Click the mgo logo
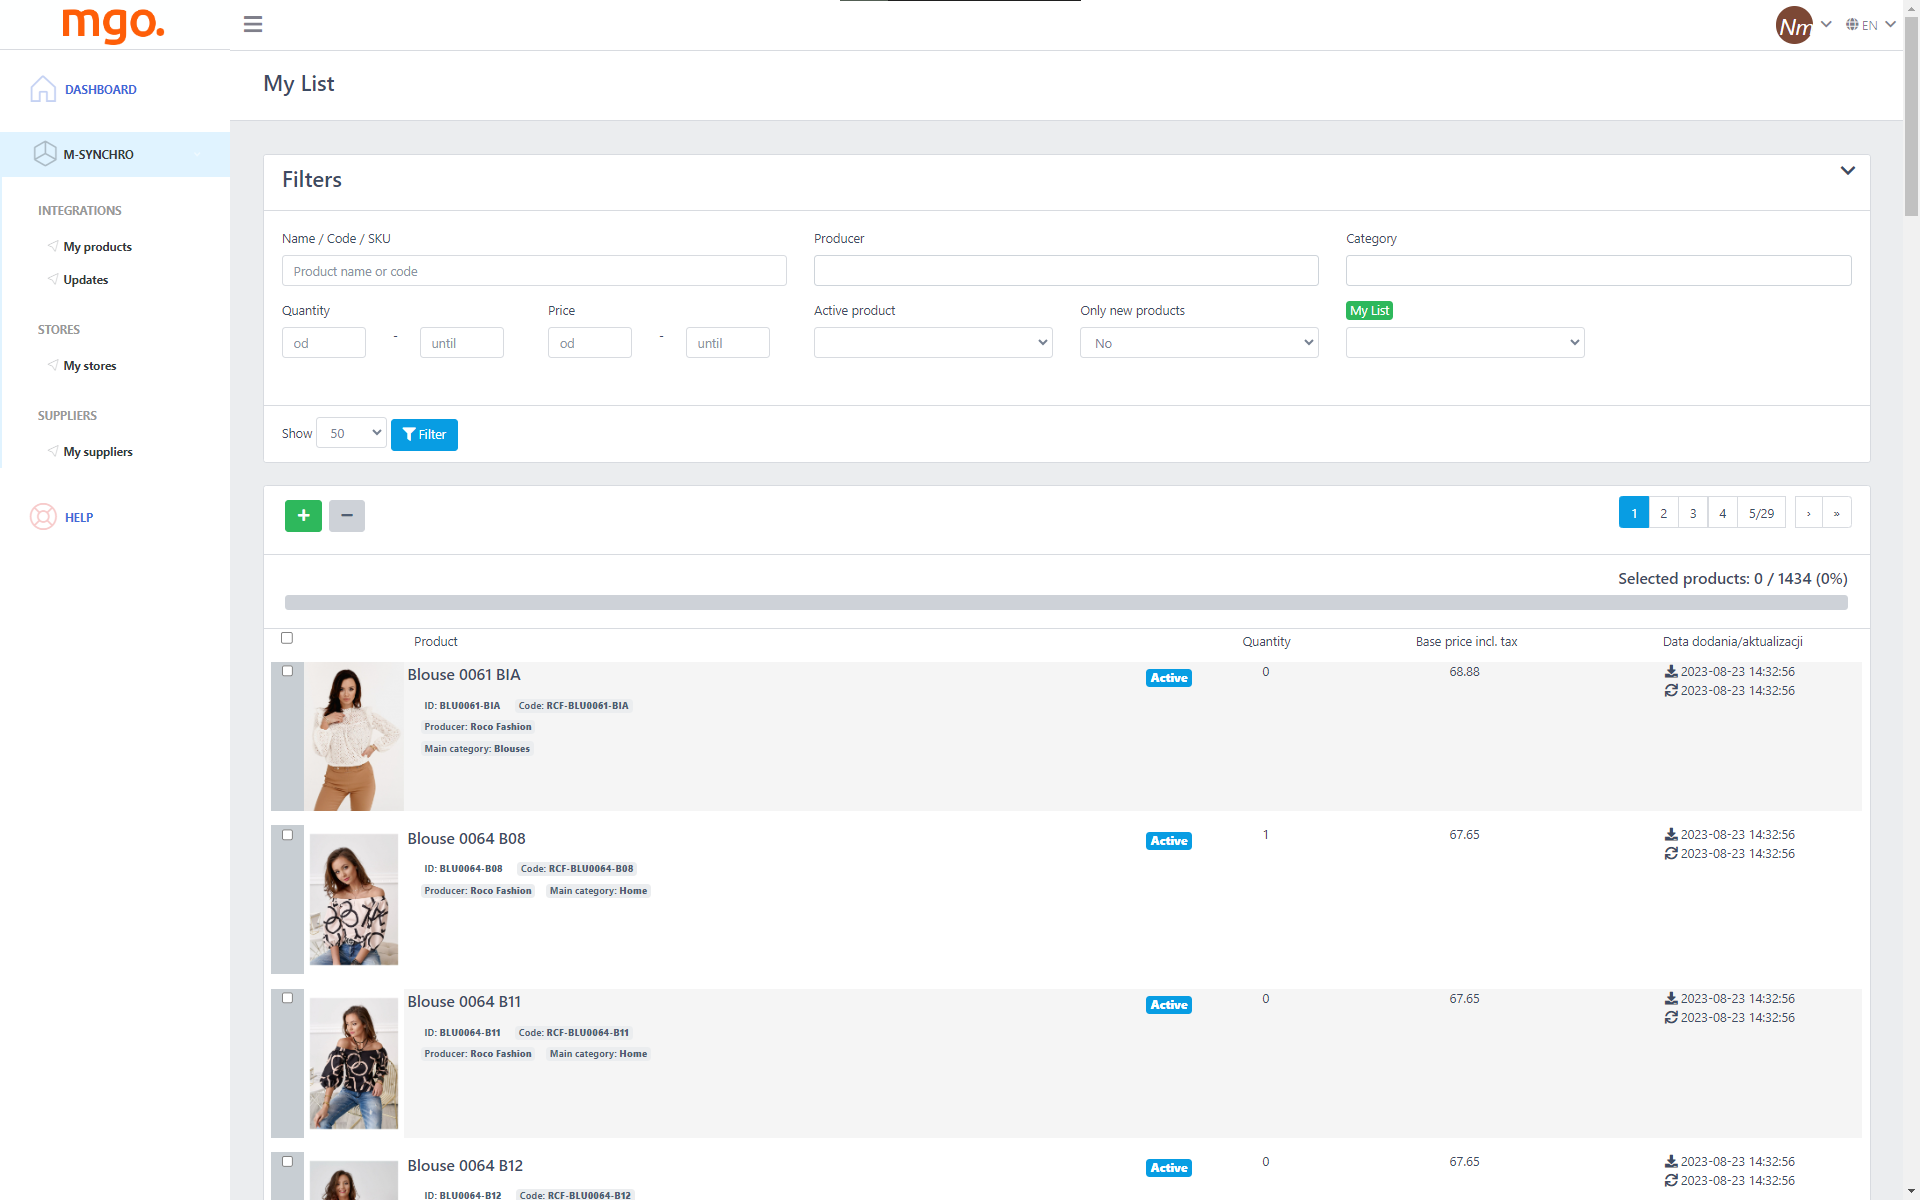The image size is (1920, 1200). 113,24
